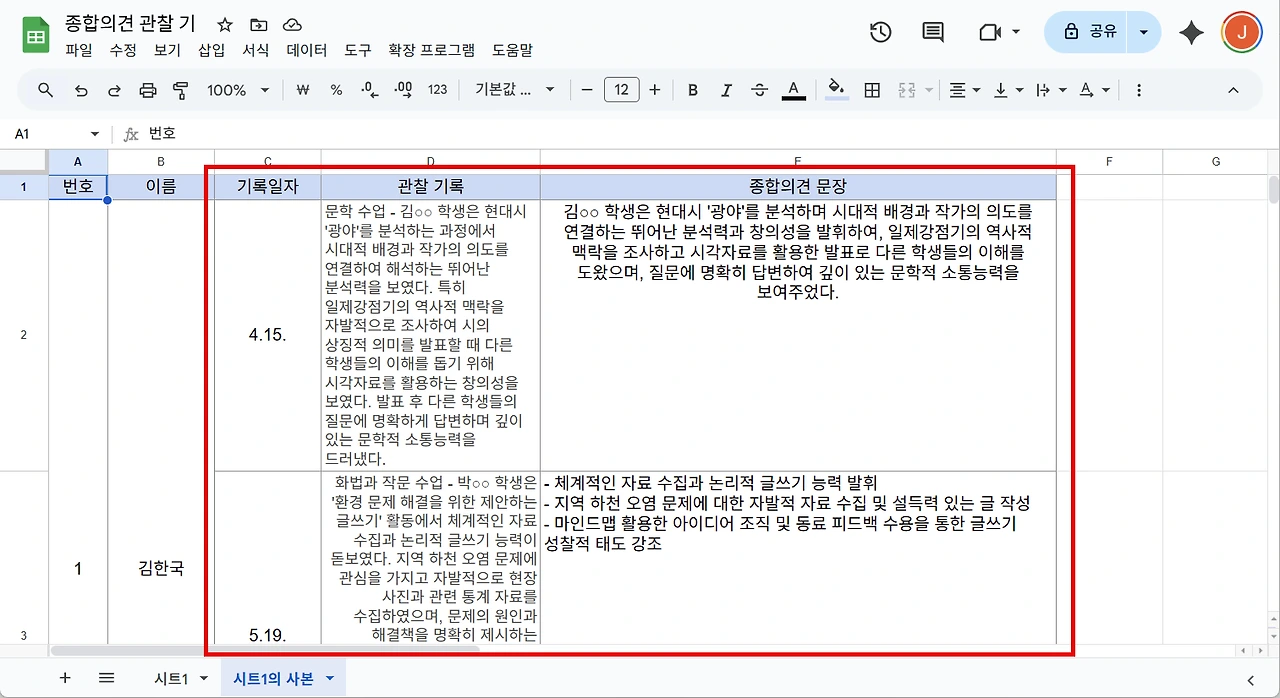Click the font size input field
1280x698 pixels.
point(621,90)
